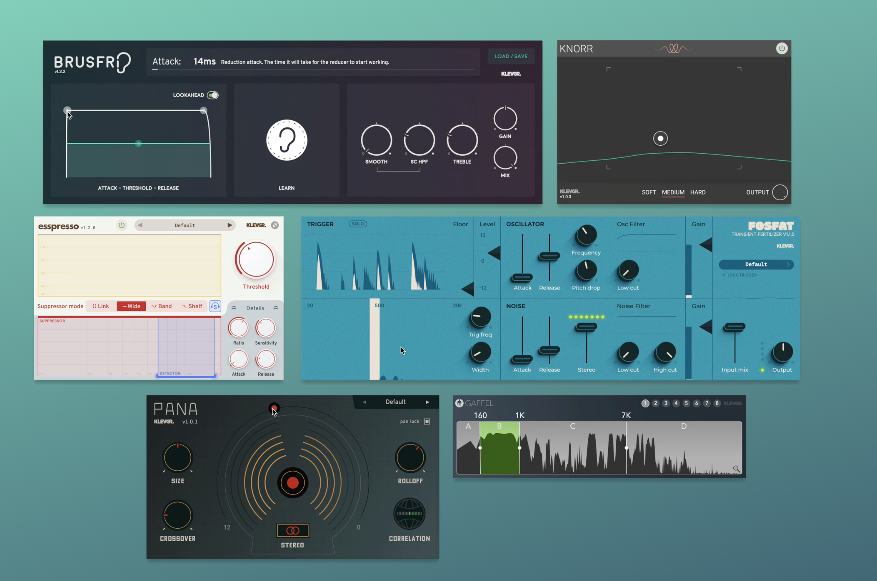Screen dimensions: 877x581
Task: Click the Stereo mode icon in Pana
Action: pyautogui.click(x=292, y=530)
